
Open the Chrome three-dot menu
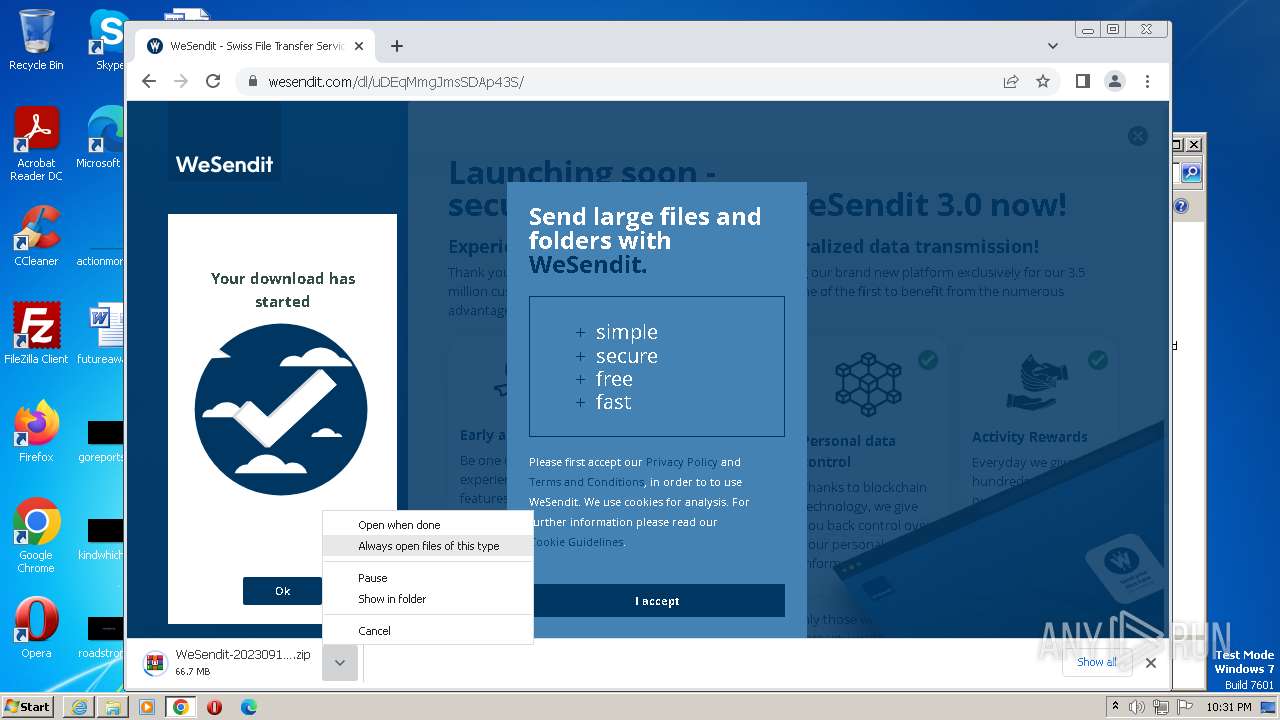point(1147,81)
